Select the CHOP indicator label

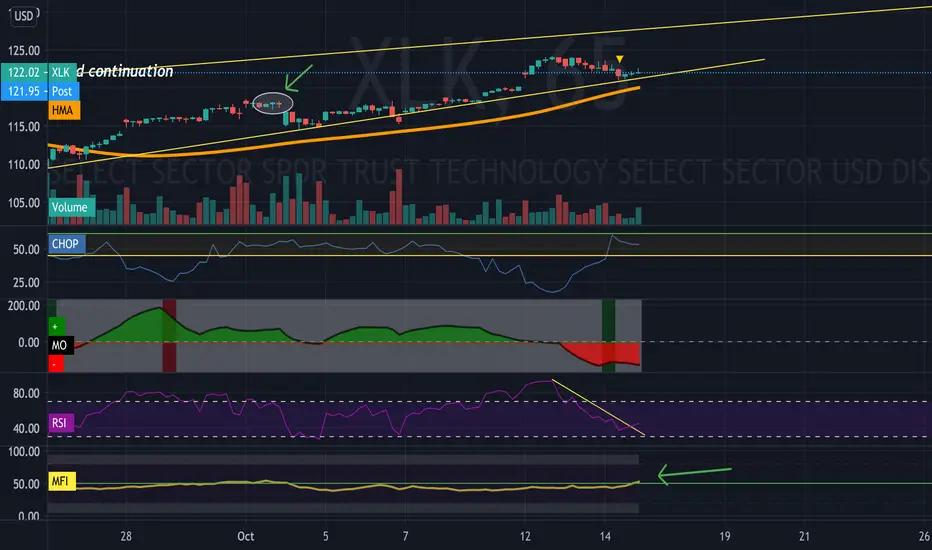pos(66,244)
